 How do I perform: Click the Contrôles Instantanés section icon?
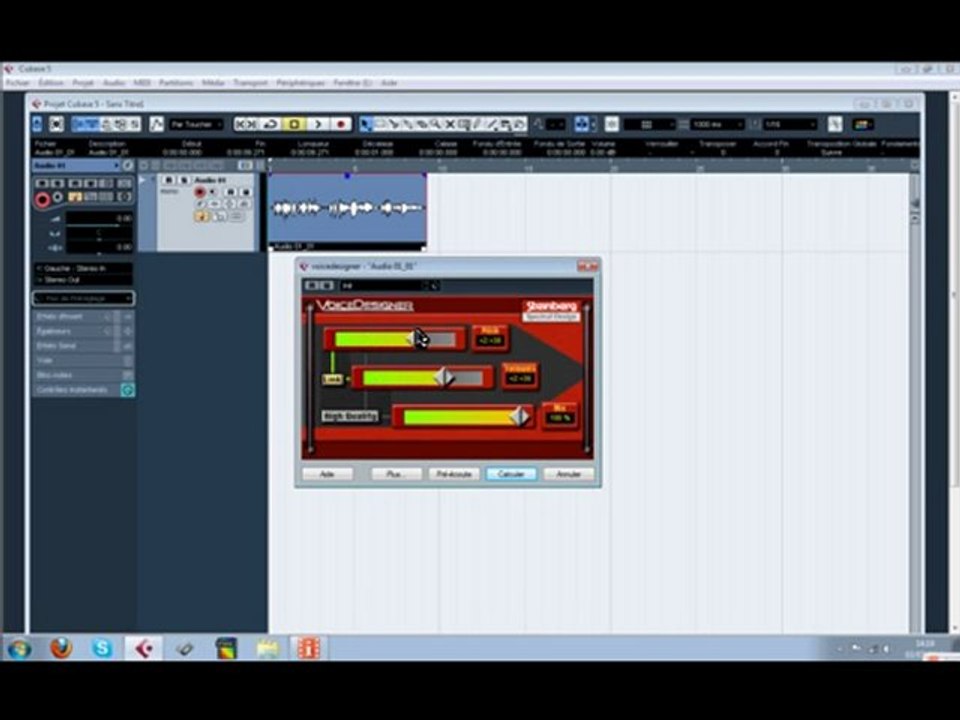tap(127, 390)
